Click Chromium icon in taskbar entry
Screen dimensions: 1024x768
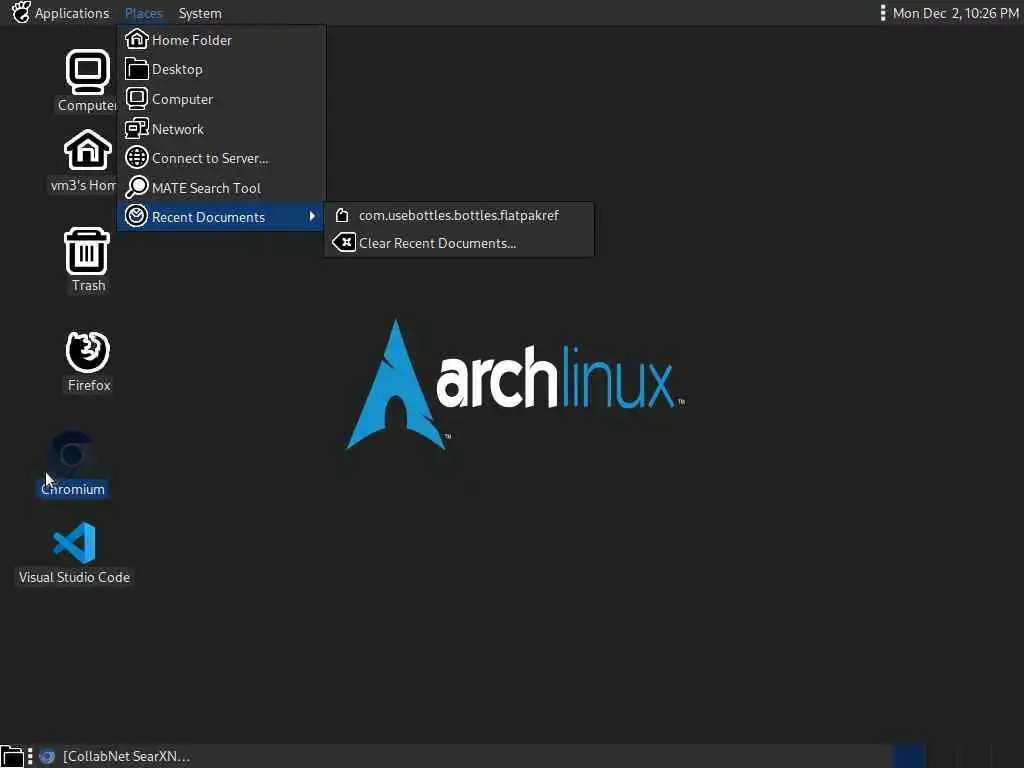[x=47, y=757]
